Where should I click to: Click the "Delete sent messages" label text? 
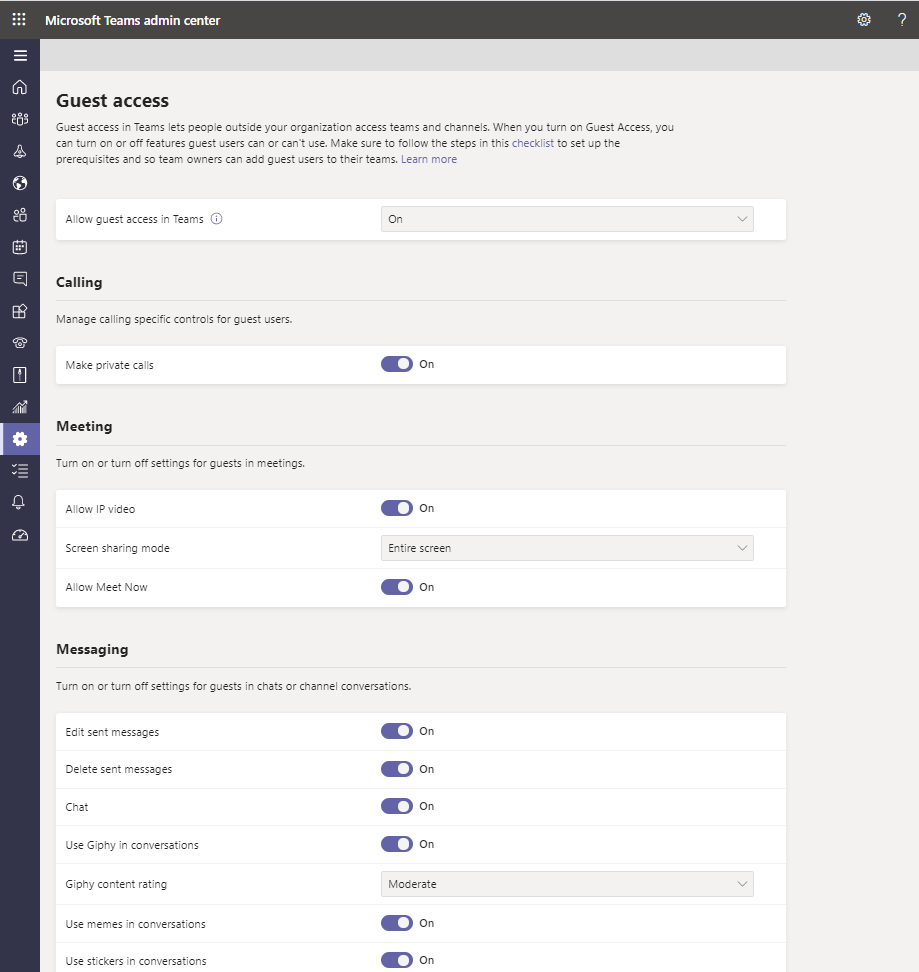(119, 769)
